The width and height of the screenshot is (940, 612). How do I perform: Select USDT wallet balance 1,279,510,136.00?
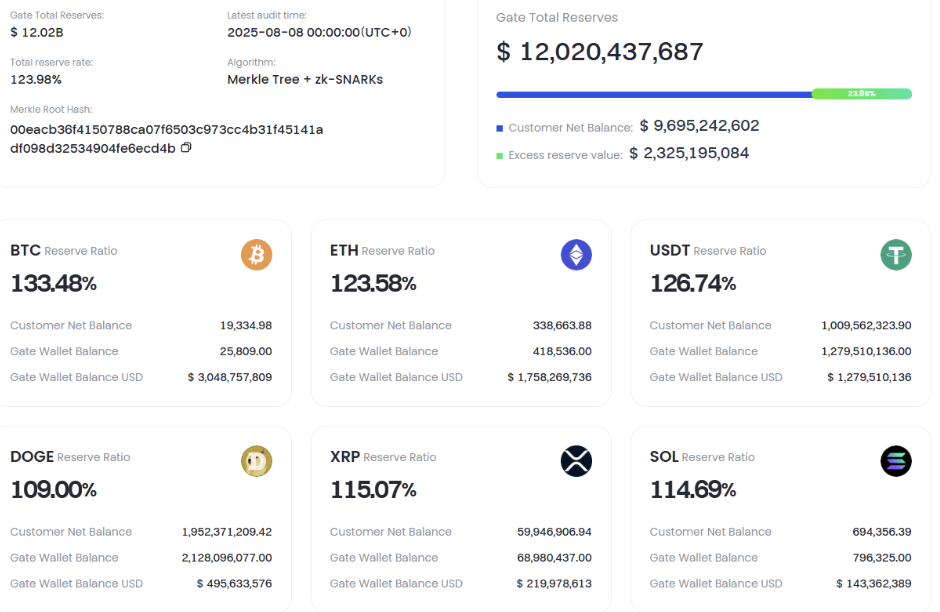[x=866, y=351]
